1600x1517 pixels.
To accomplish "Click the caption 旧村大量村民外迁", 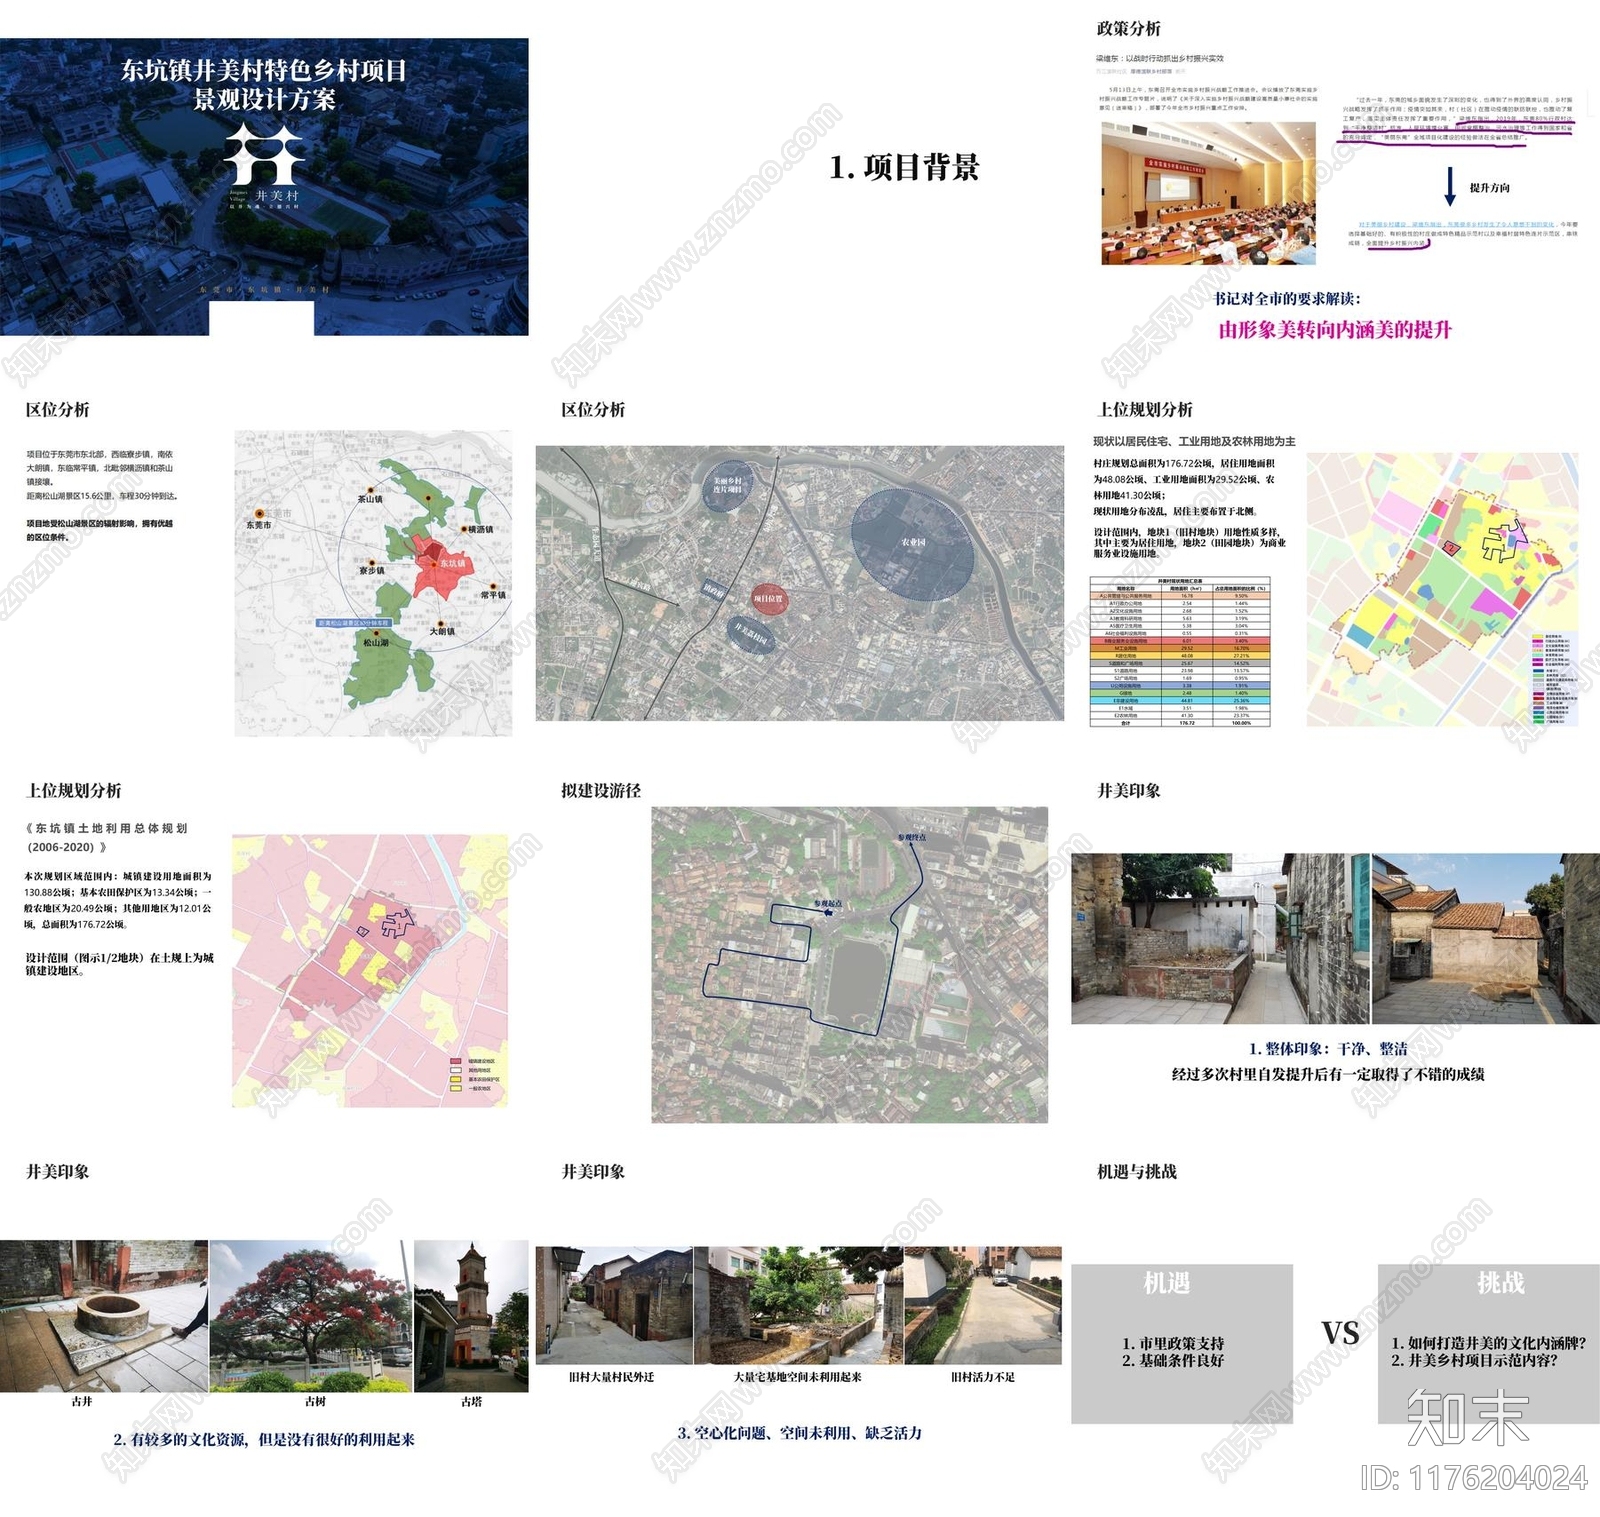I will point(611,1377).
